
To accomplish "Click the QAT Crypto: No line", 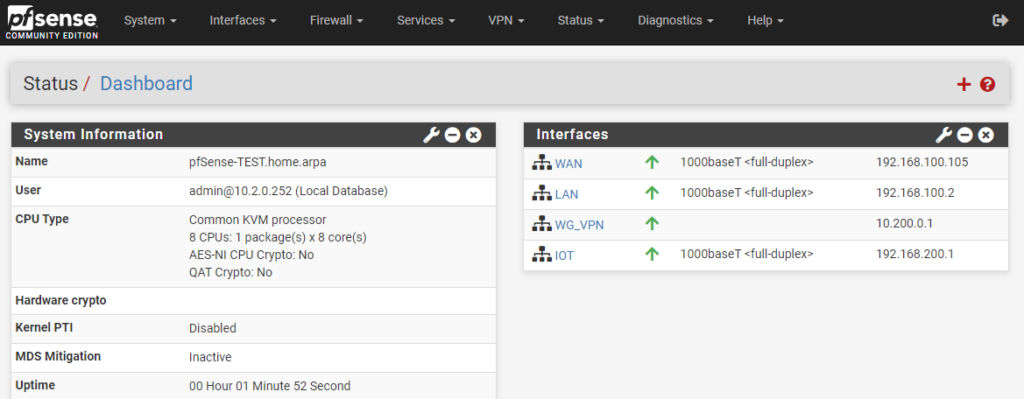I will (x=231, y=272).
